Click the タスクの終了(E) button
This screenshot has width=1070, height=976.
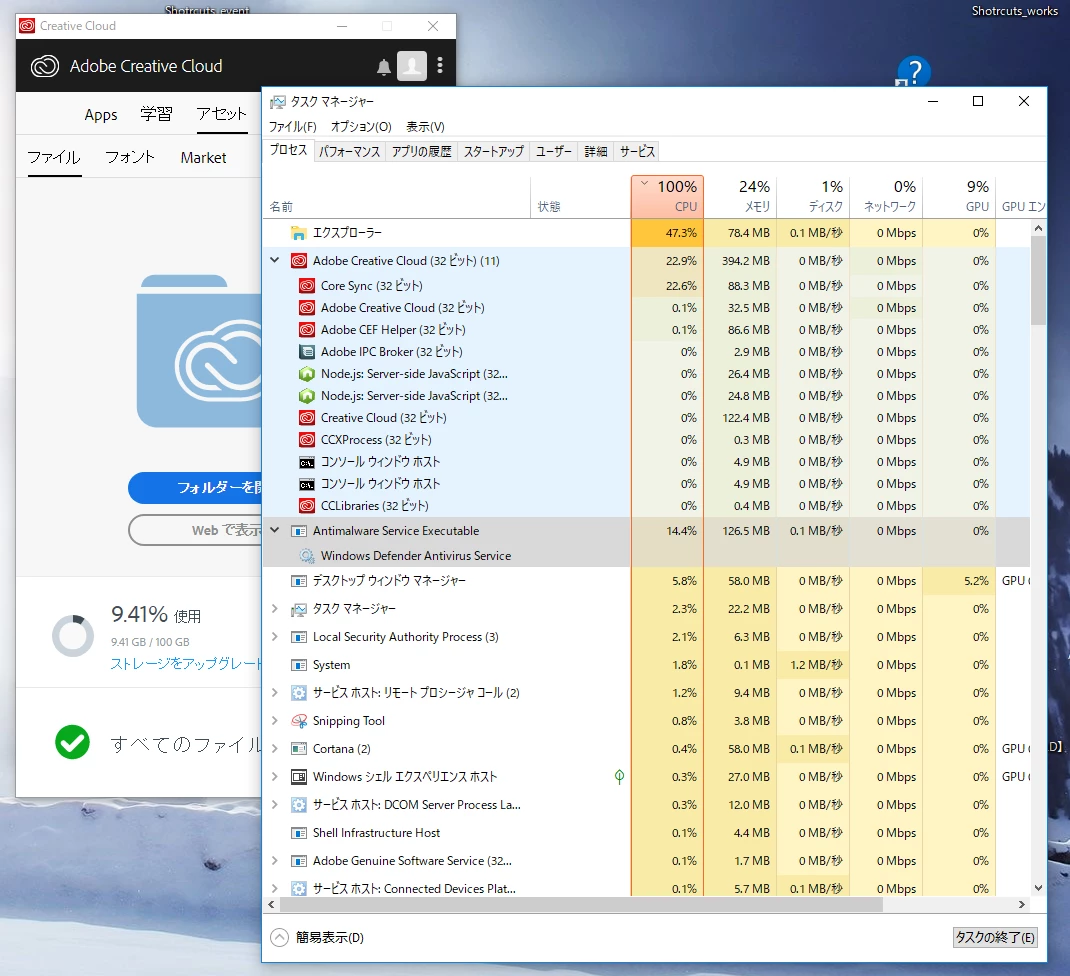pos(995,937)
